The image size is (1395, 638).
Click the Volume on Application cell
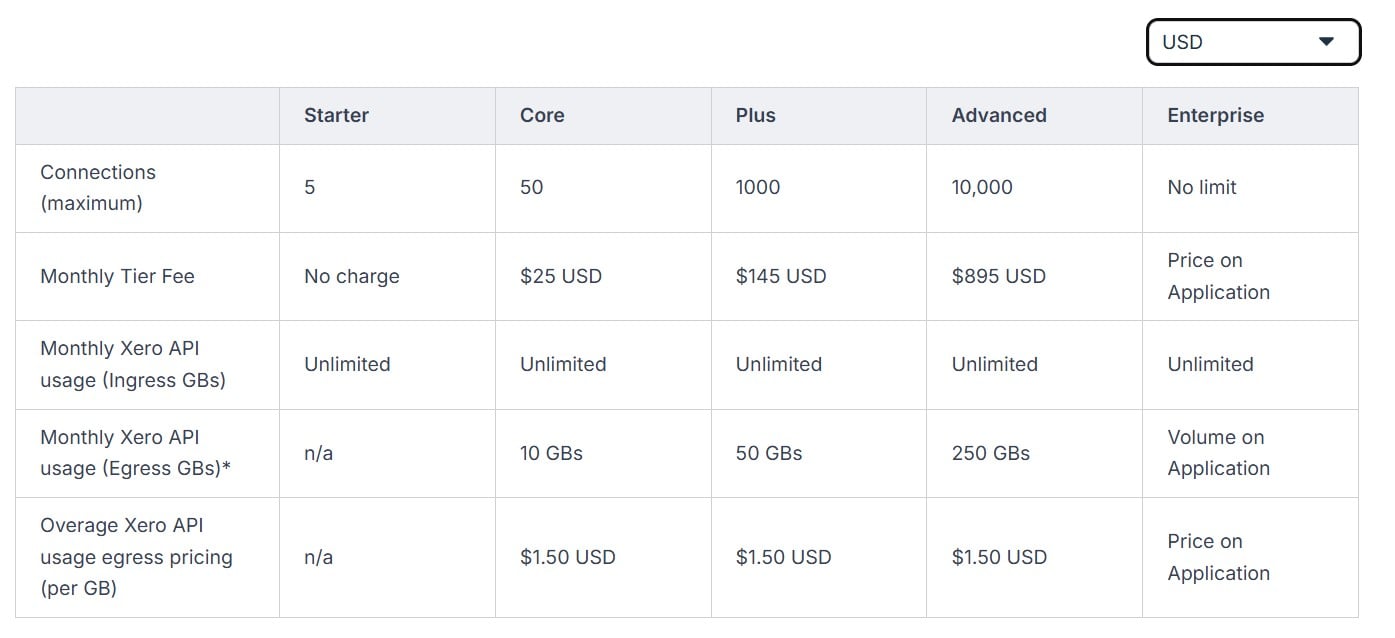pos(1217,453)
